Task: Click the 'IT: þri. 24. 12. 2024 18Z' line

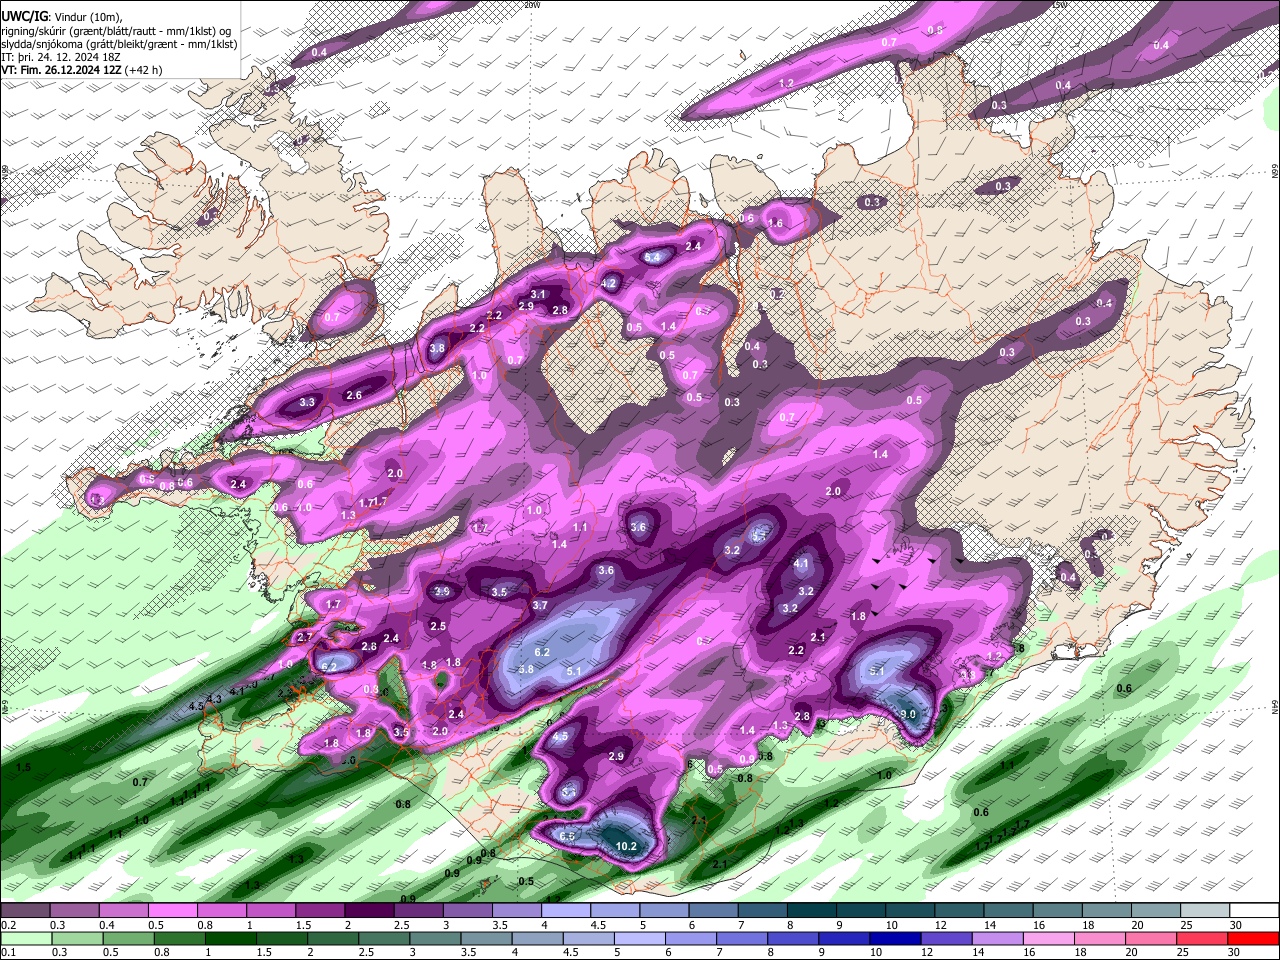Action: pyautogui.click(x=60, y=57)
